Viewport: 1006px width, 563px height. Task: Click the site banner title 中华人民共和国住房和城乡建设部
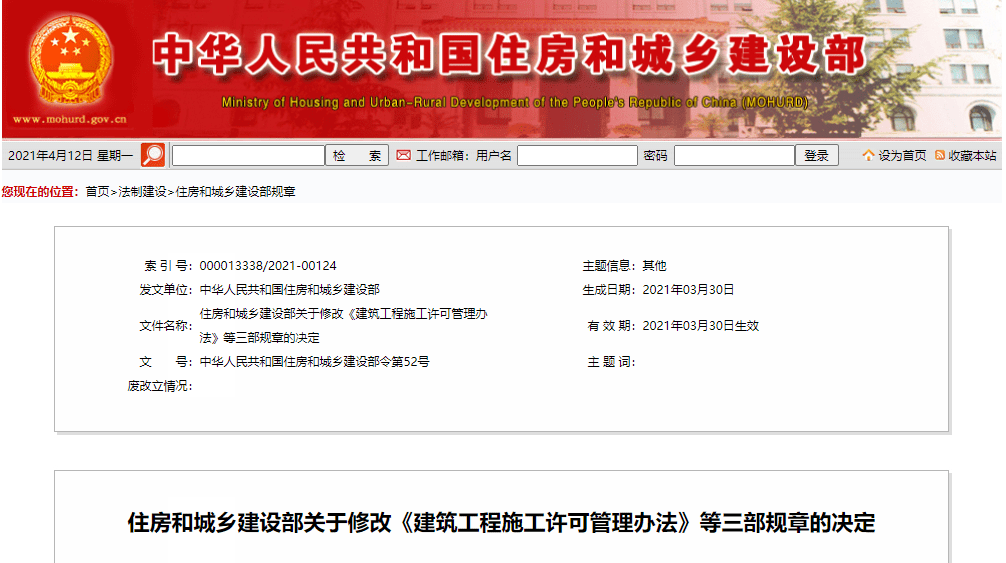click(510, 55)
